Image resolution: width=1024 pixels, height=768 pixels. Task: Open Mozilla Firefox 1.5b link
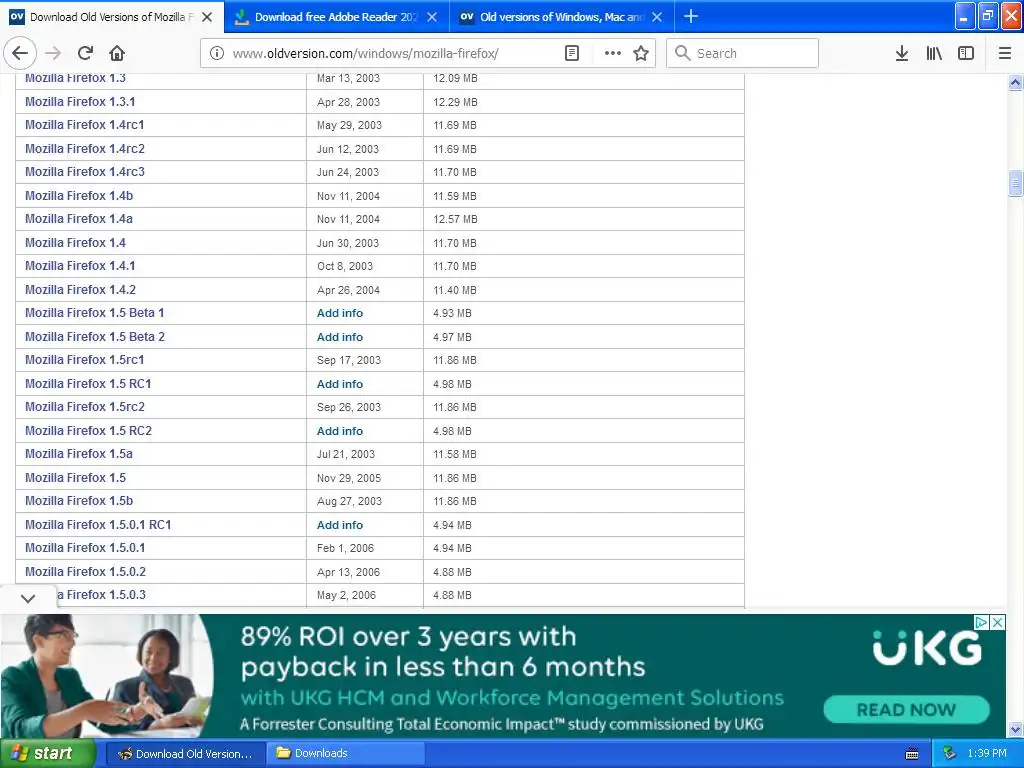(79, 501)
